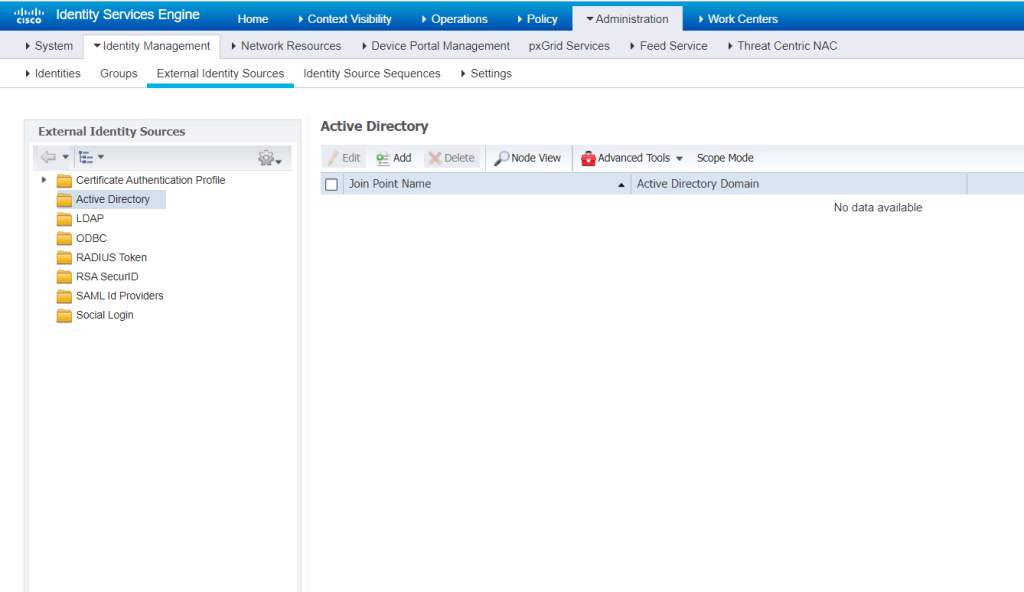Select LDAP in the sources tree

[89, 219]
